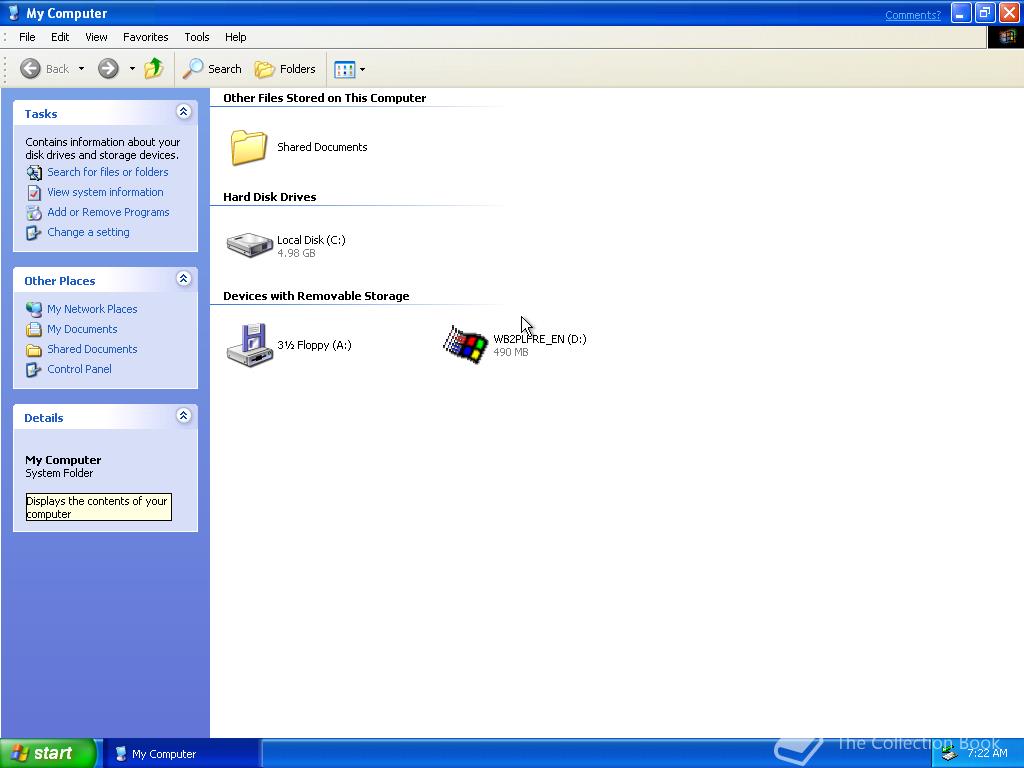This screenshot has width=1024, height=768.
Task: Click the Control Panel sidebar icon
Action: [34, 370]
